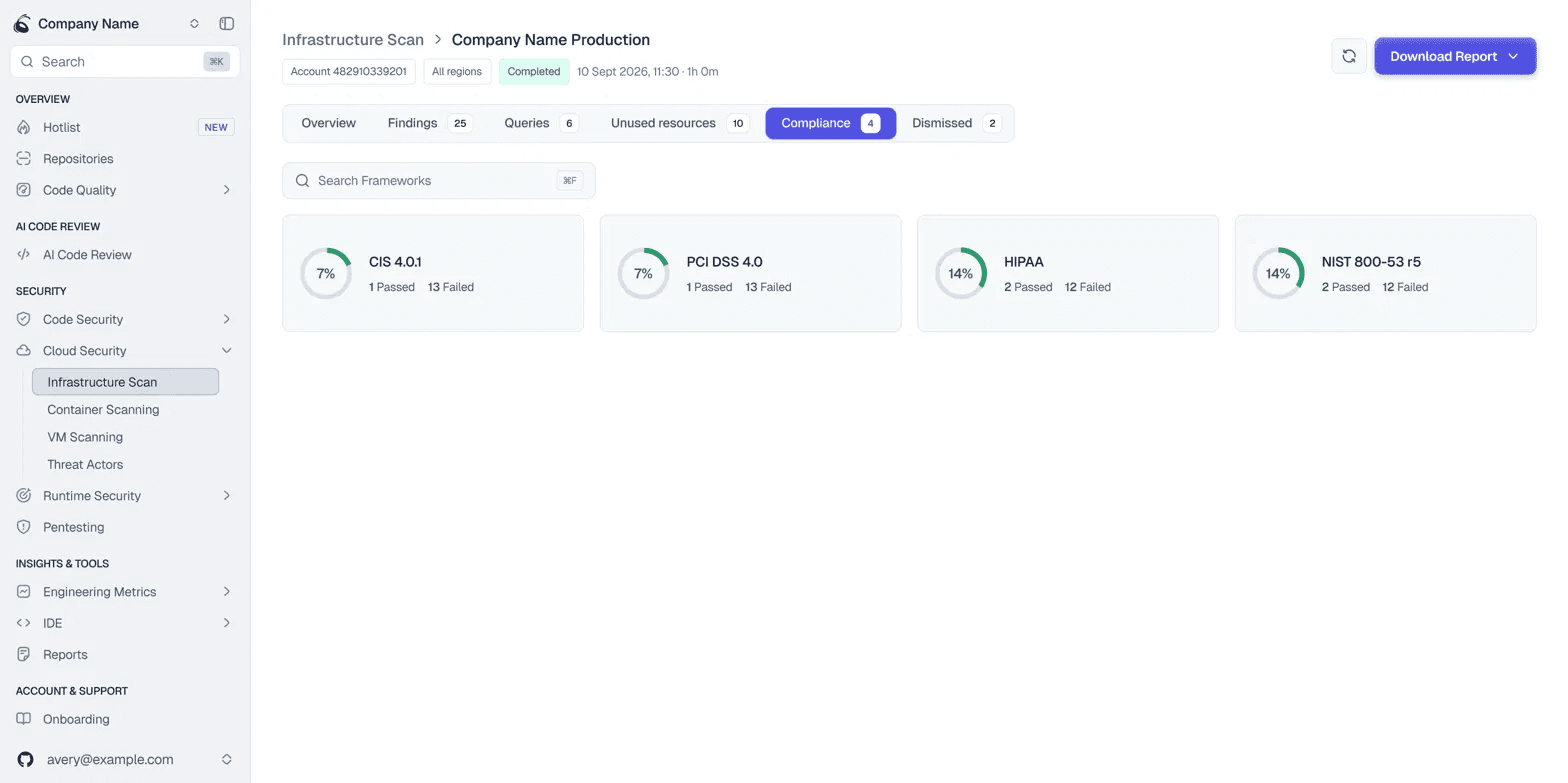Click the refresh scan icon button

[1348, 56]
